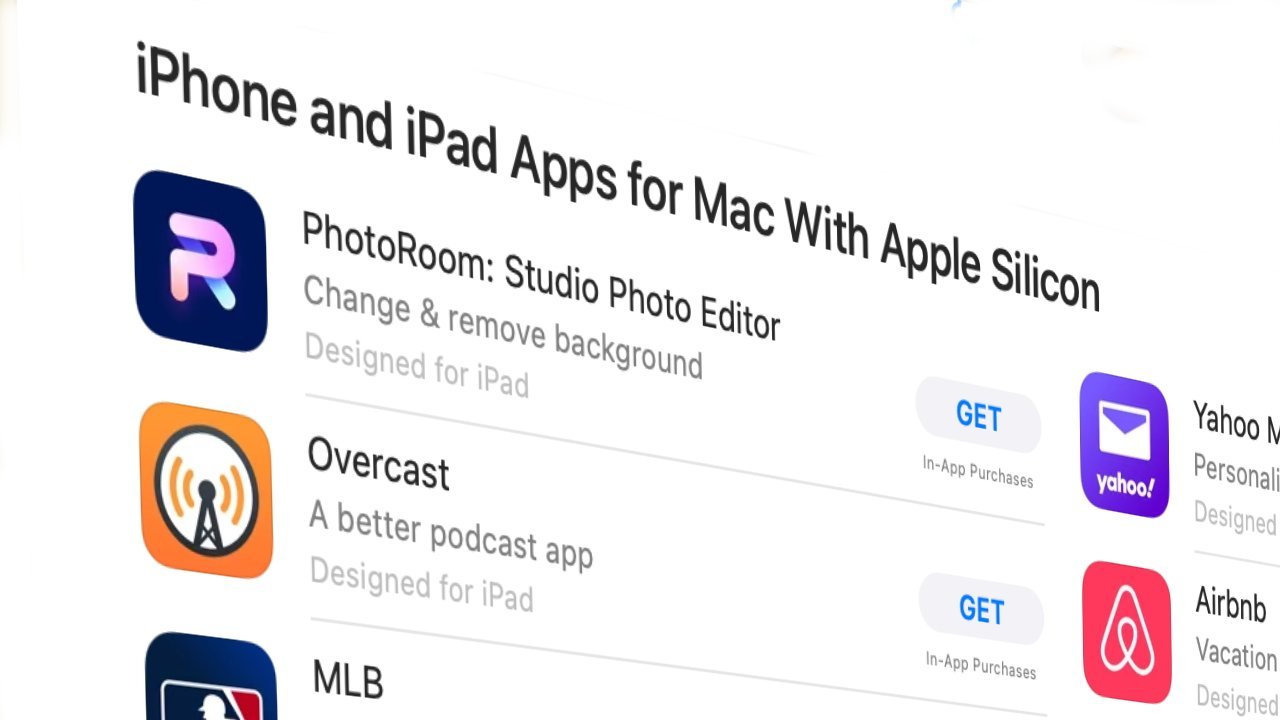Click 'Change & remove background' subtitle
Screen dimensions: 1280x720
502,329
